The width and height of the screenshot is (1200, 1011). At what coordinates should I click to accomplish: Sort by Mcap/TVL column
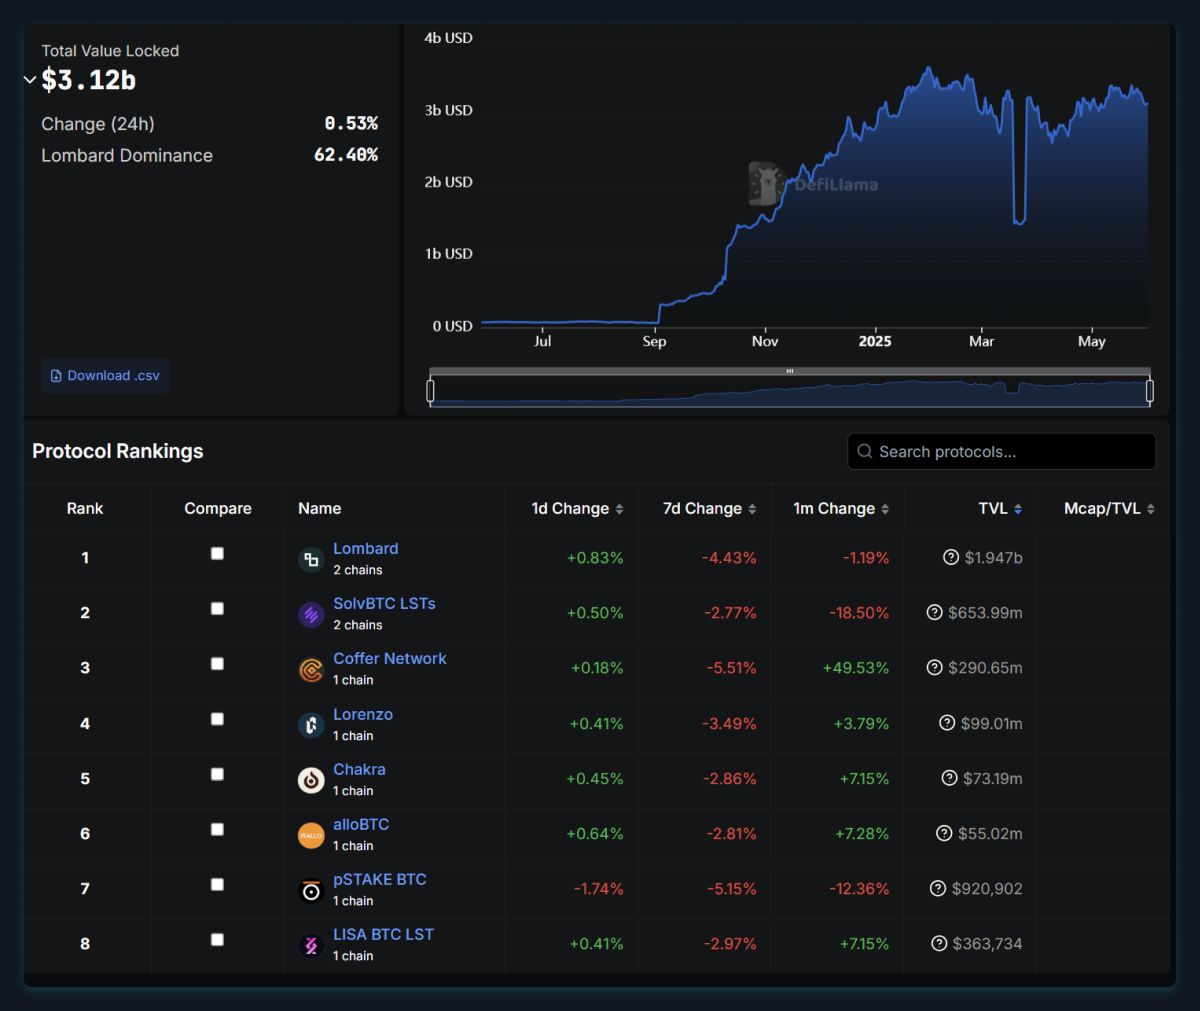tap(1109, 508)
